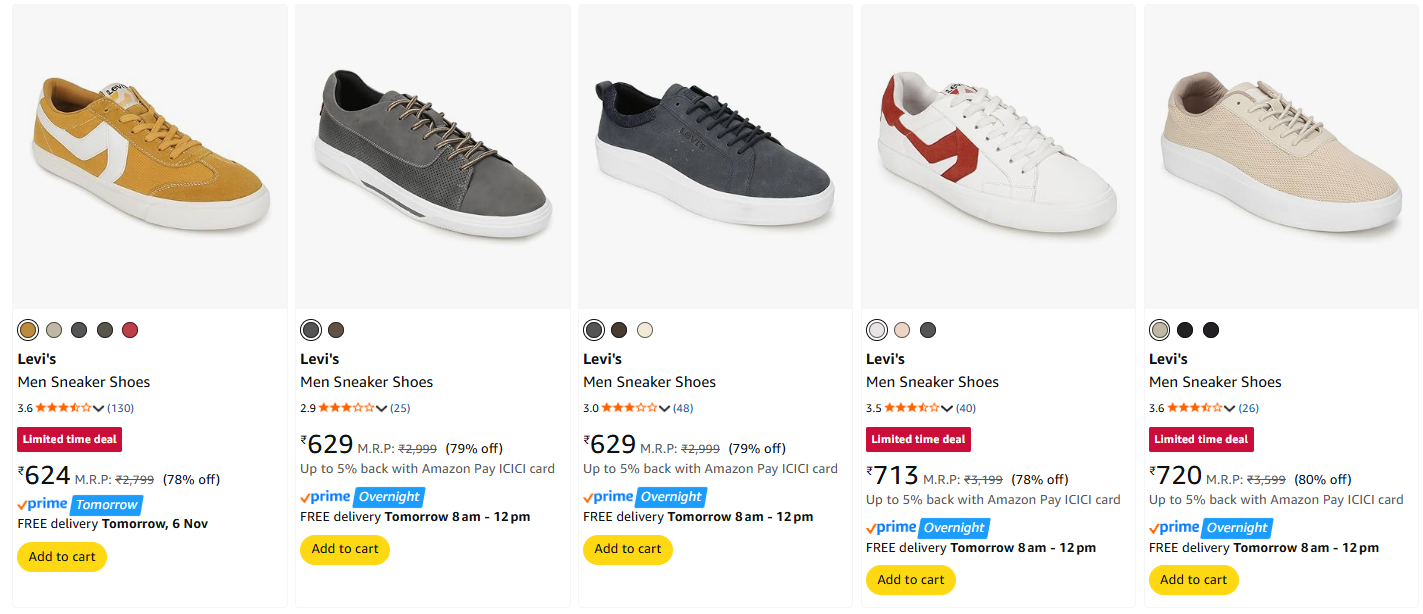Add the ₹624 yellow sneaker to cart
Image resolution: width=1423 pixels, height=614 pixels.
pos(62,557)
